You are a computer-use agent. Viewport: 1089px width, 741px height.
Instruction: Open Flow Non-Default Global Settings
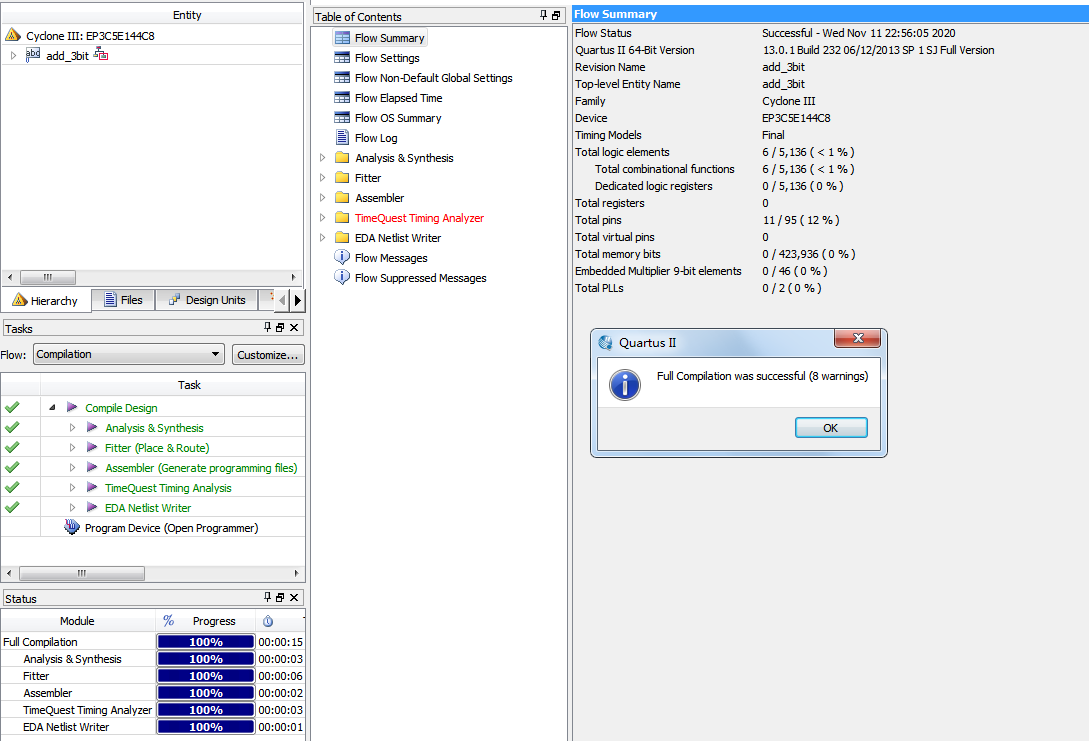tap(433, 78)
